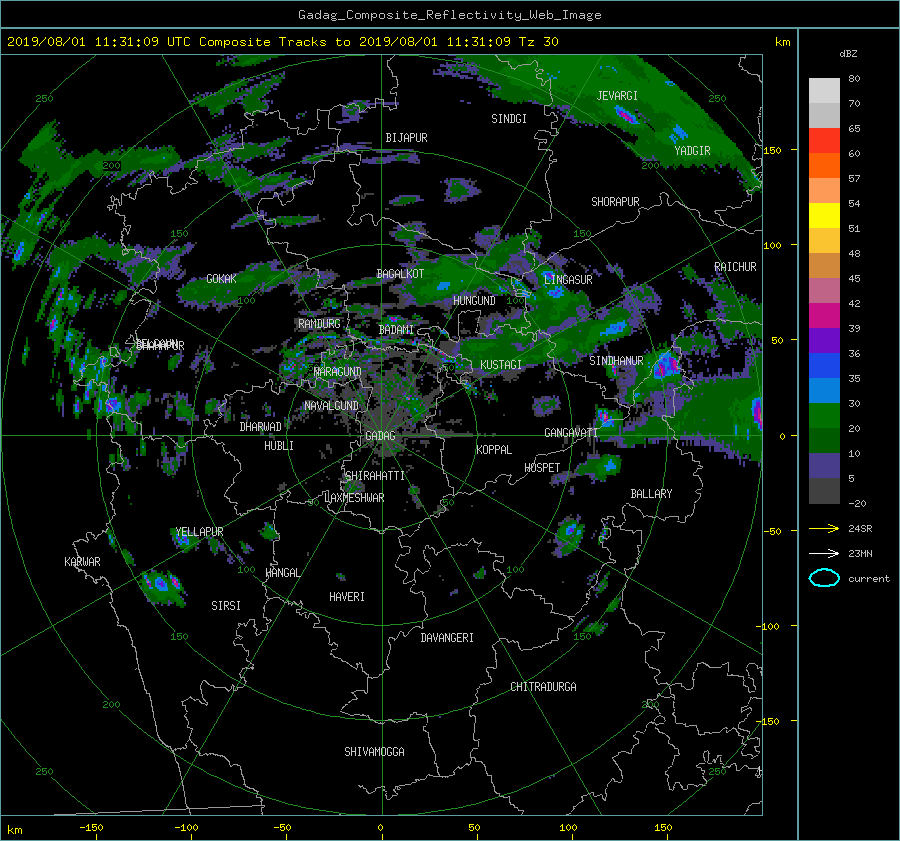Pick the yellow 54 dBZ color swatch
Screen dimensions: 900x841
click(824, 215)
